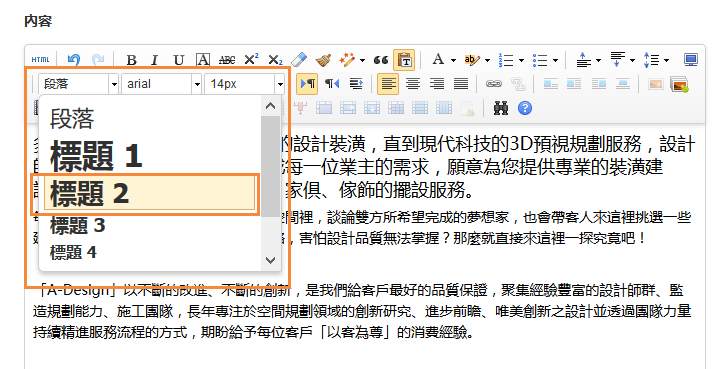Undo the last edit

(x=74, y=60)
